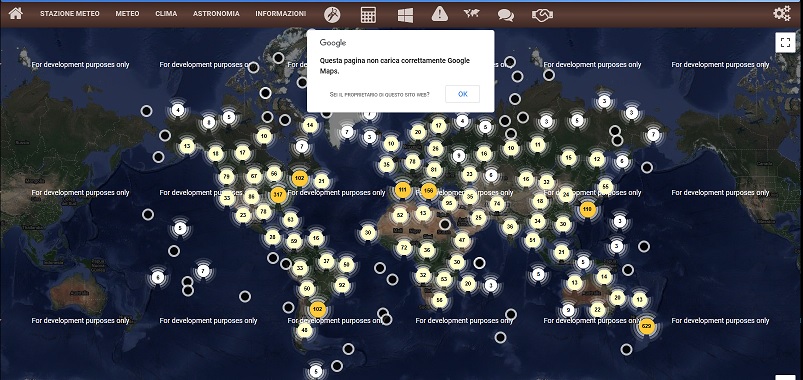Open the 60 station cluster marker
The image size is (803, 380).
(307, 289)
